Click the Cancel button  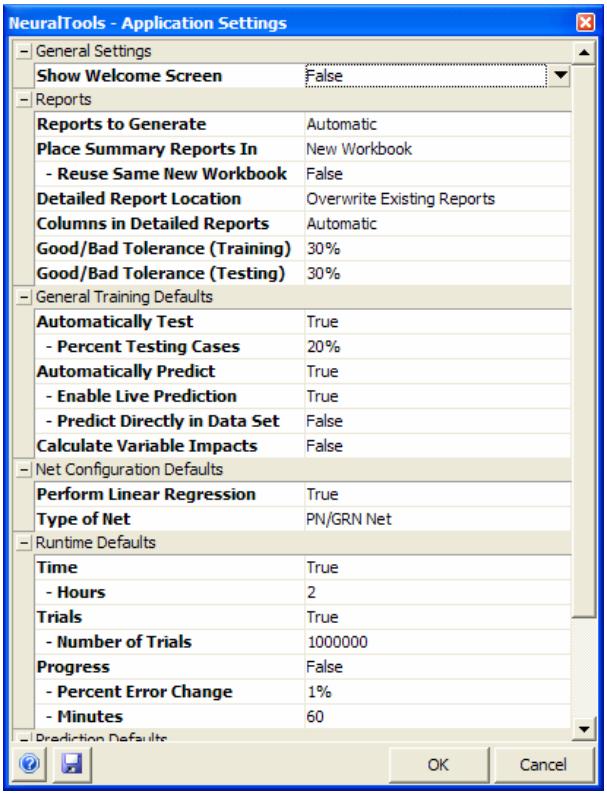point(543,764)
